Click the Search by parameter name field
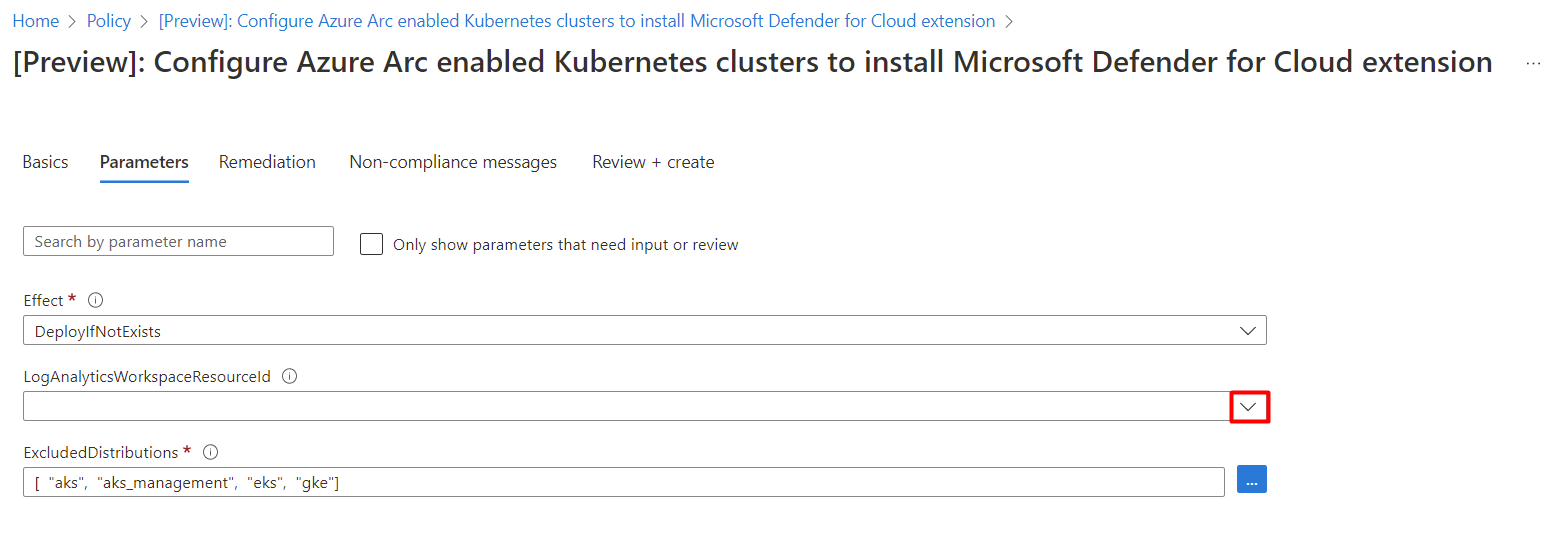The width and height of the screenshot is (1567, 558). [178, 241]
